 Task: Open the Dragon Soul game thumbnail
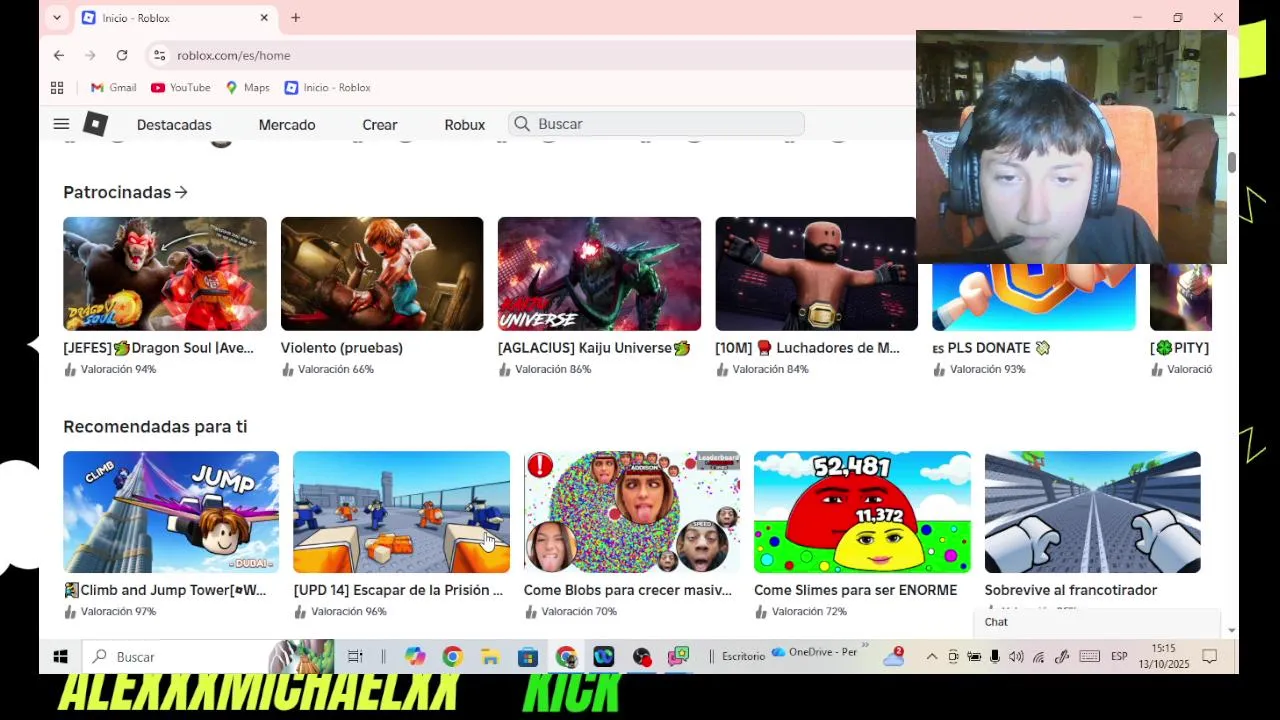coord(165,274)
